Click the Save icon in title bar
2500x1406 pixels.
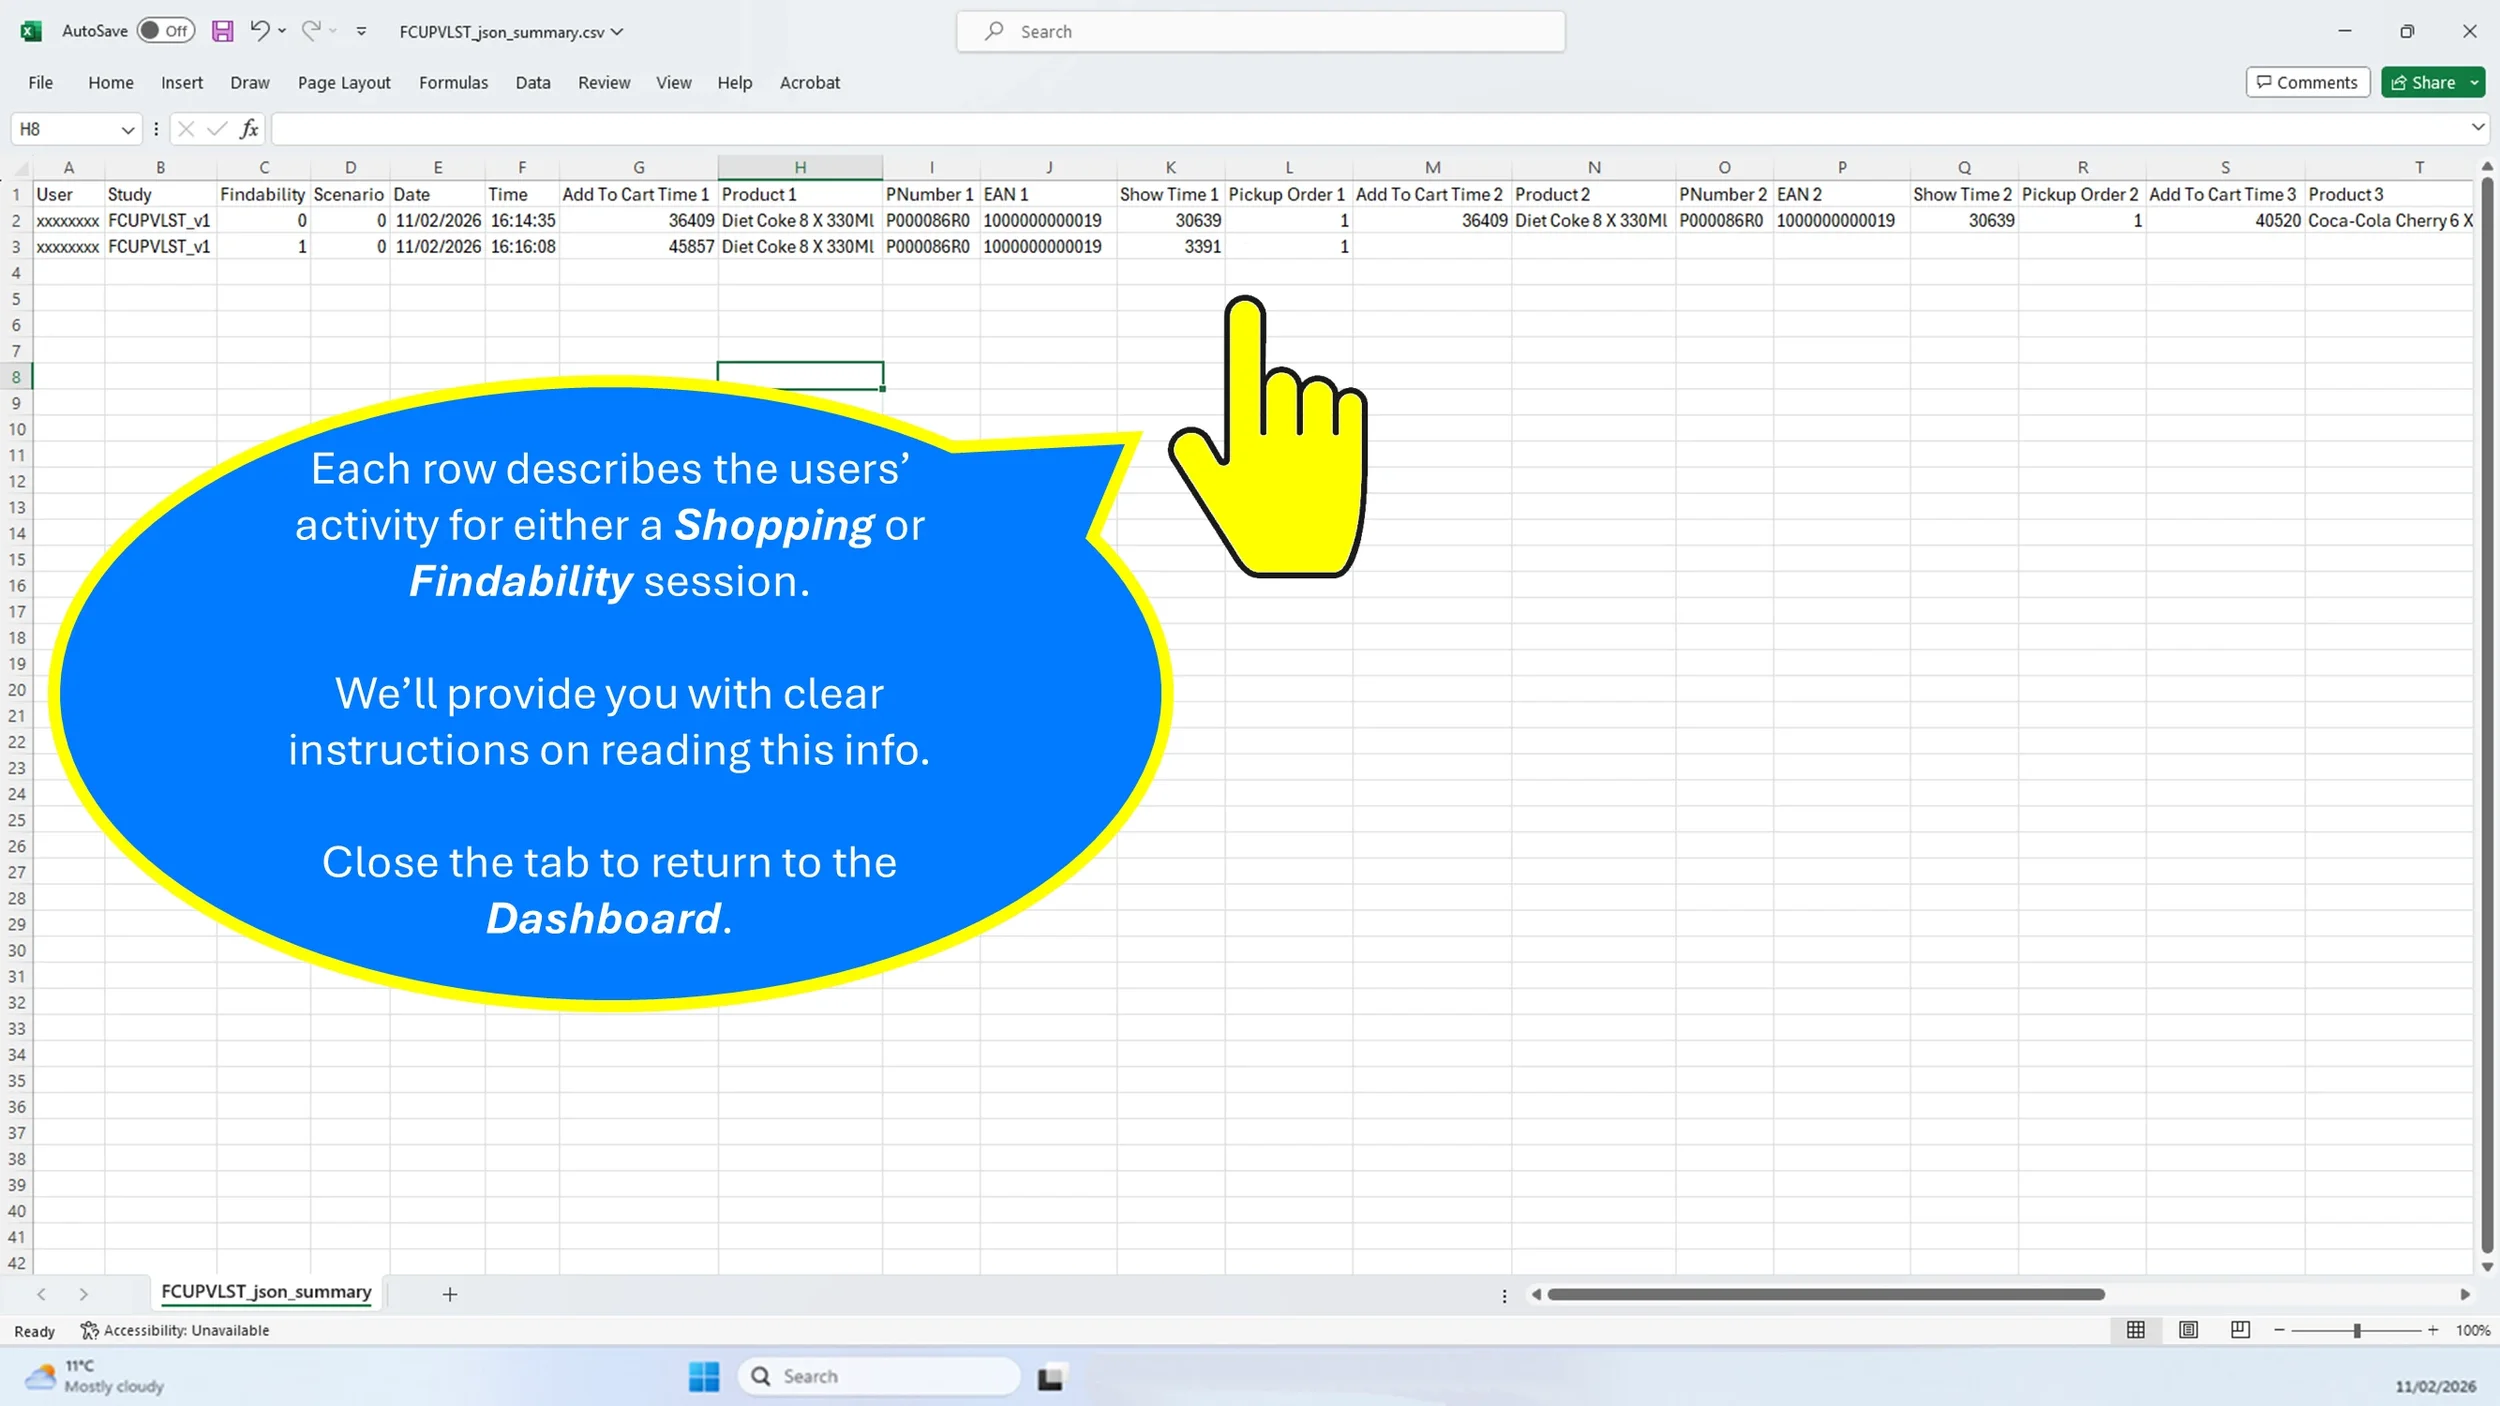pos(222,31)
